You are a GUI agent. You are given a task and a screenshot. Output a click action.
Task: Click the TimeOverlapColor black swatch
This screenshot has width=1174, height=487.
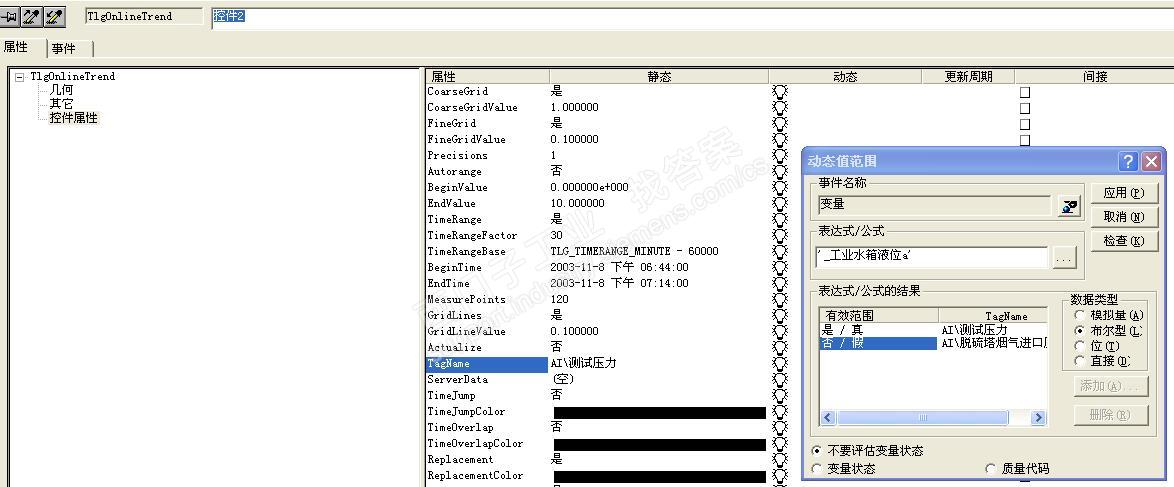(x=660, y=445)
